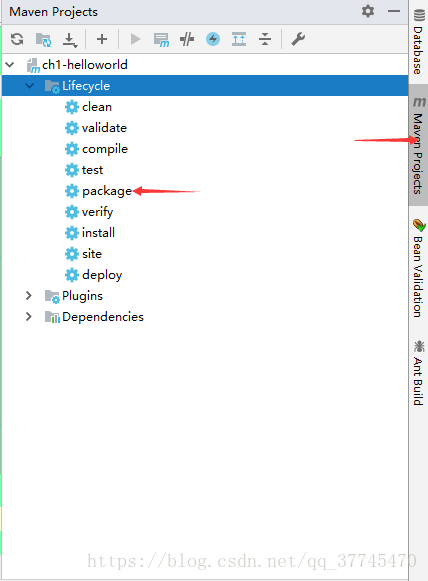Execute Maven goal icon
The height and width of the screenshot is (581, 428).
tap(161, 40)
